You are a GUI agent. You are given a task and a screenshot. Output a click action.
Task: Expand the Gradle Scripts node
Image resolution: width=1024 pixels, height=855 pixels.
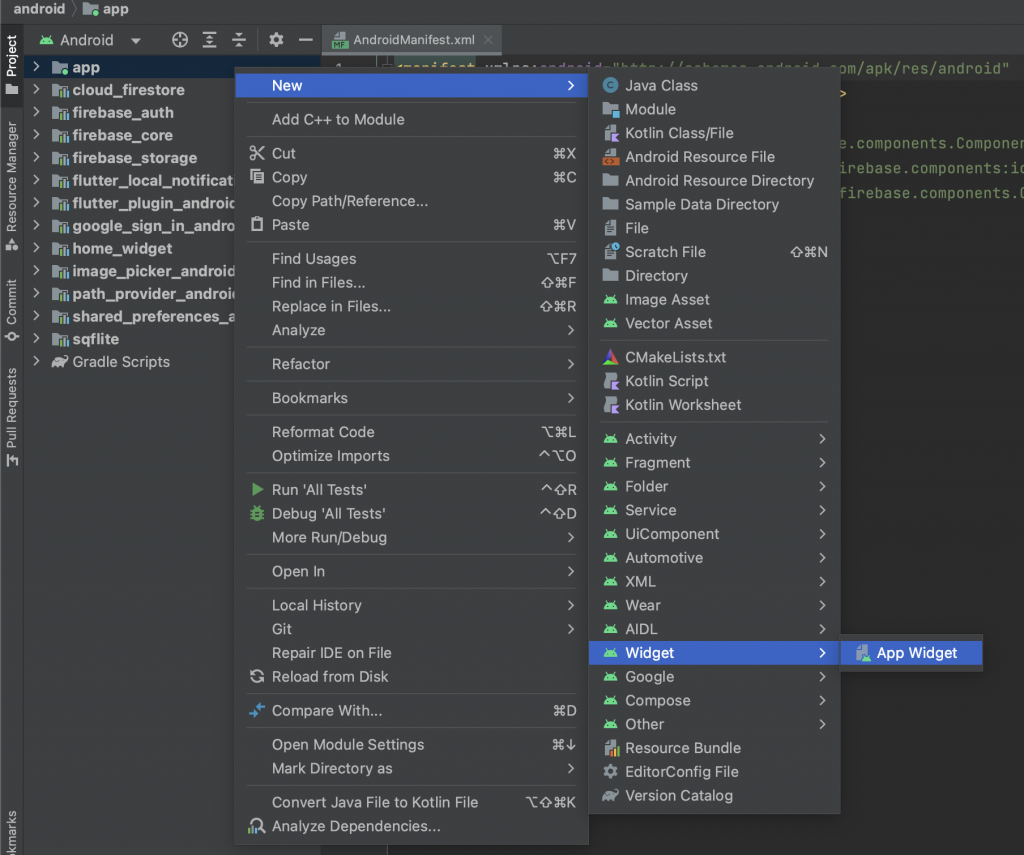point(37,361)
